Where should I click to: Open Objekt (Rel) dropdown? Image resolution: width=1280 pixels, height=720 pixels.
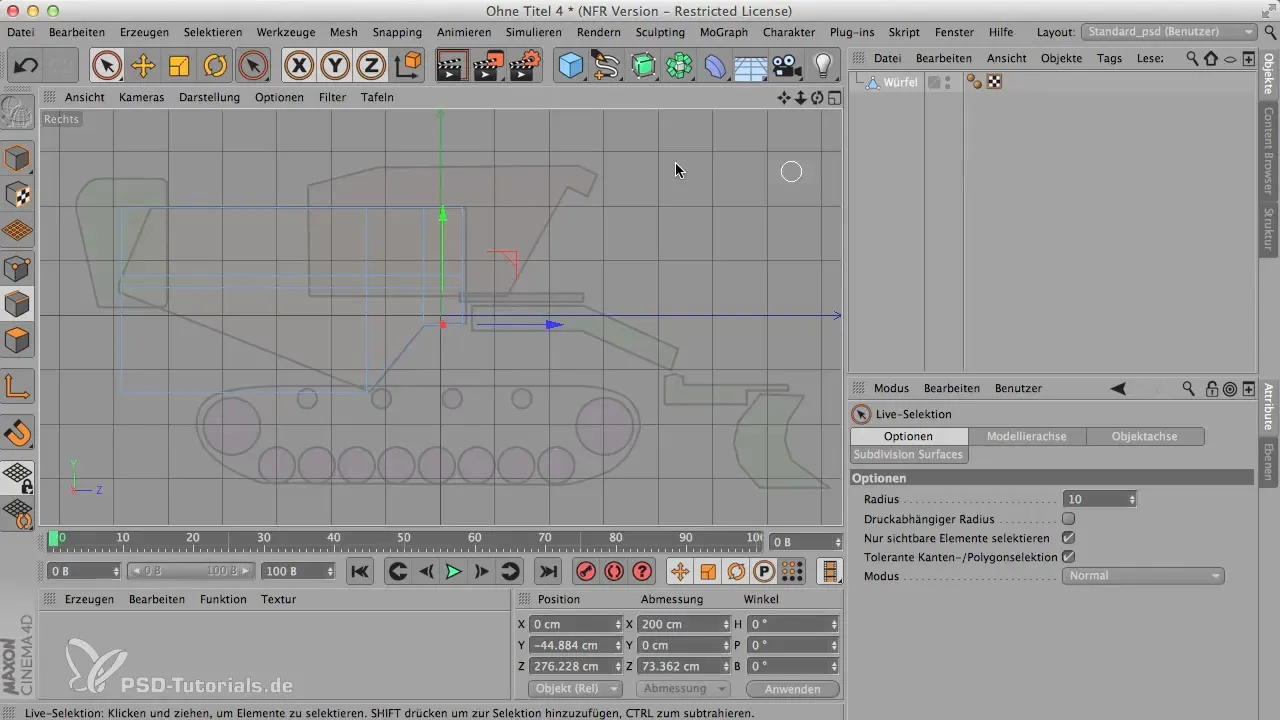575,689
